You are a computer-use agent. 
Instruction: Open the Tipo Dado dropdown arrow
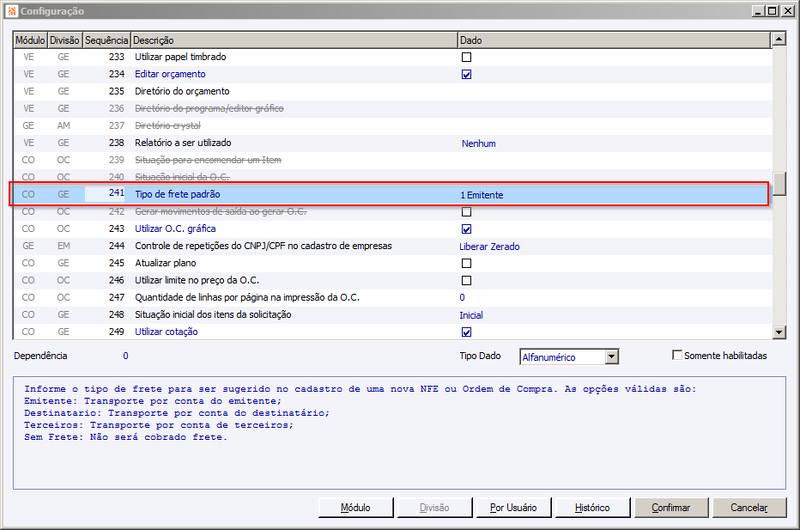point(612,357)
